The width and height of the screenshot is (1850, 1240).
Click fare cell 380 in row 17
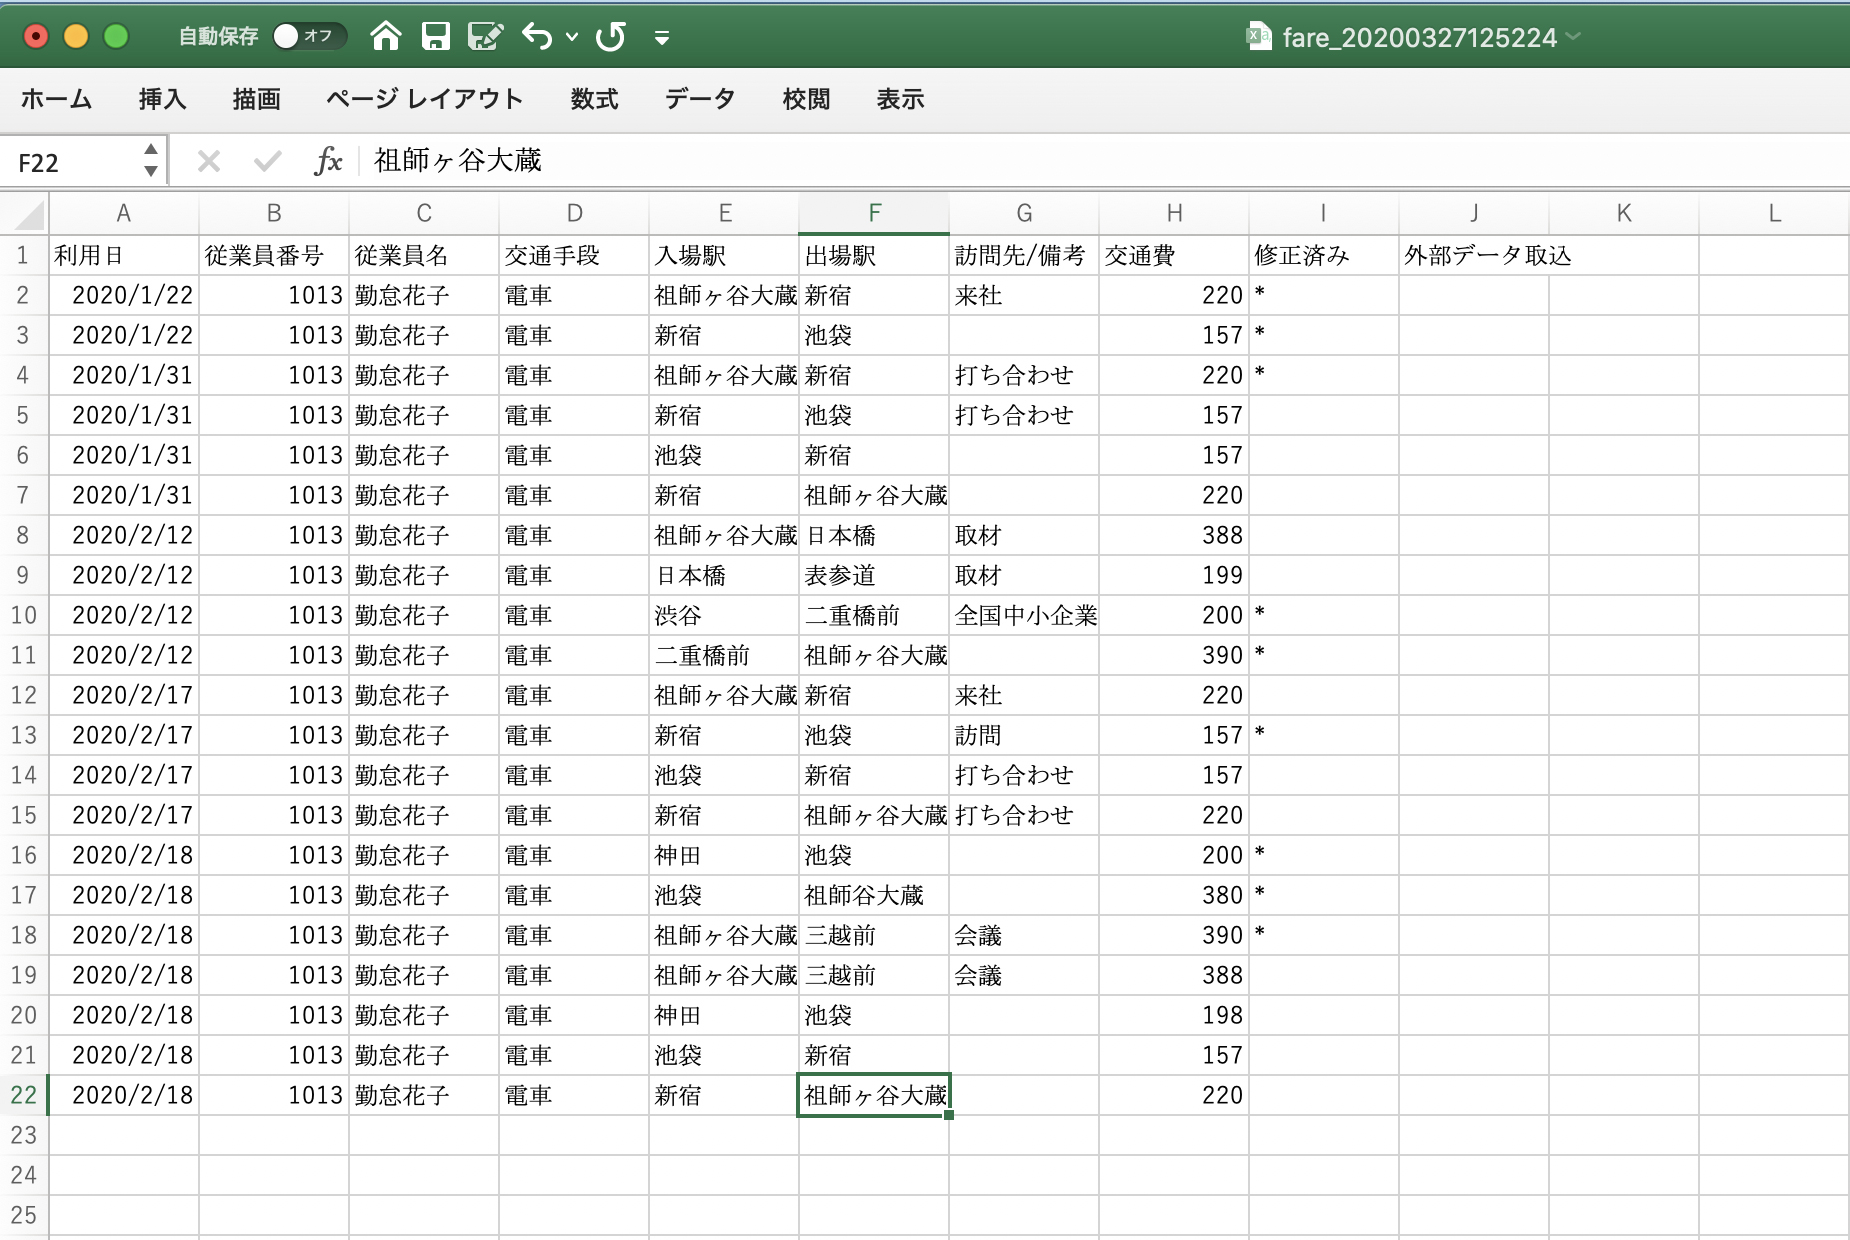[1174, 895]
